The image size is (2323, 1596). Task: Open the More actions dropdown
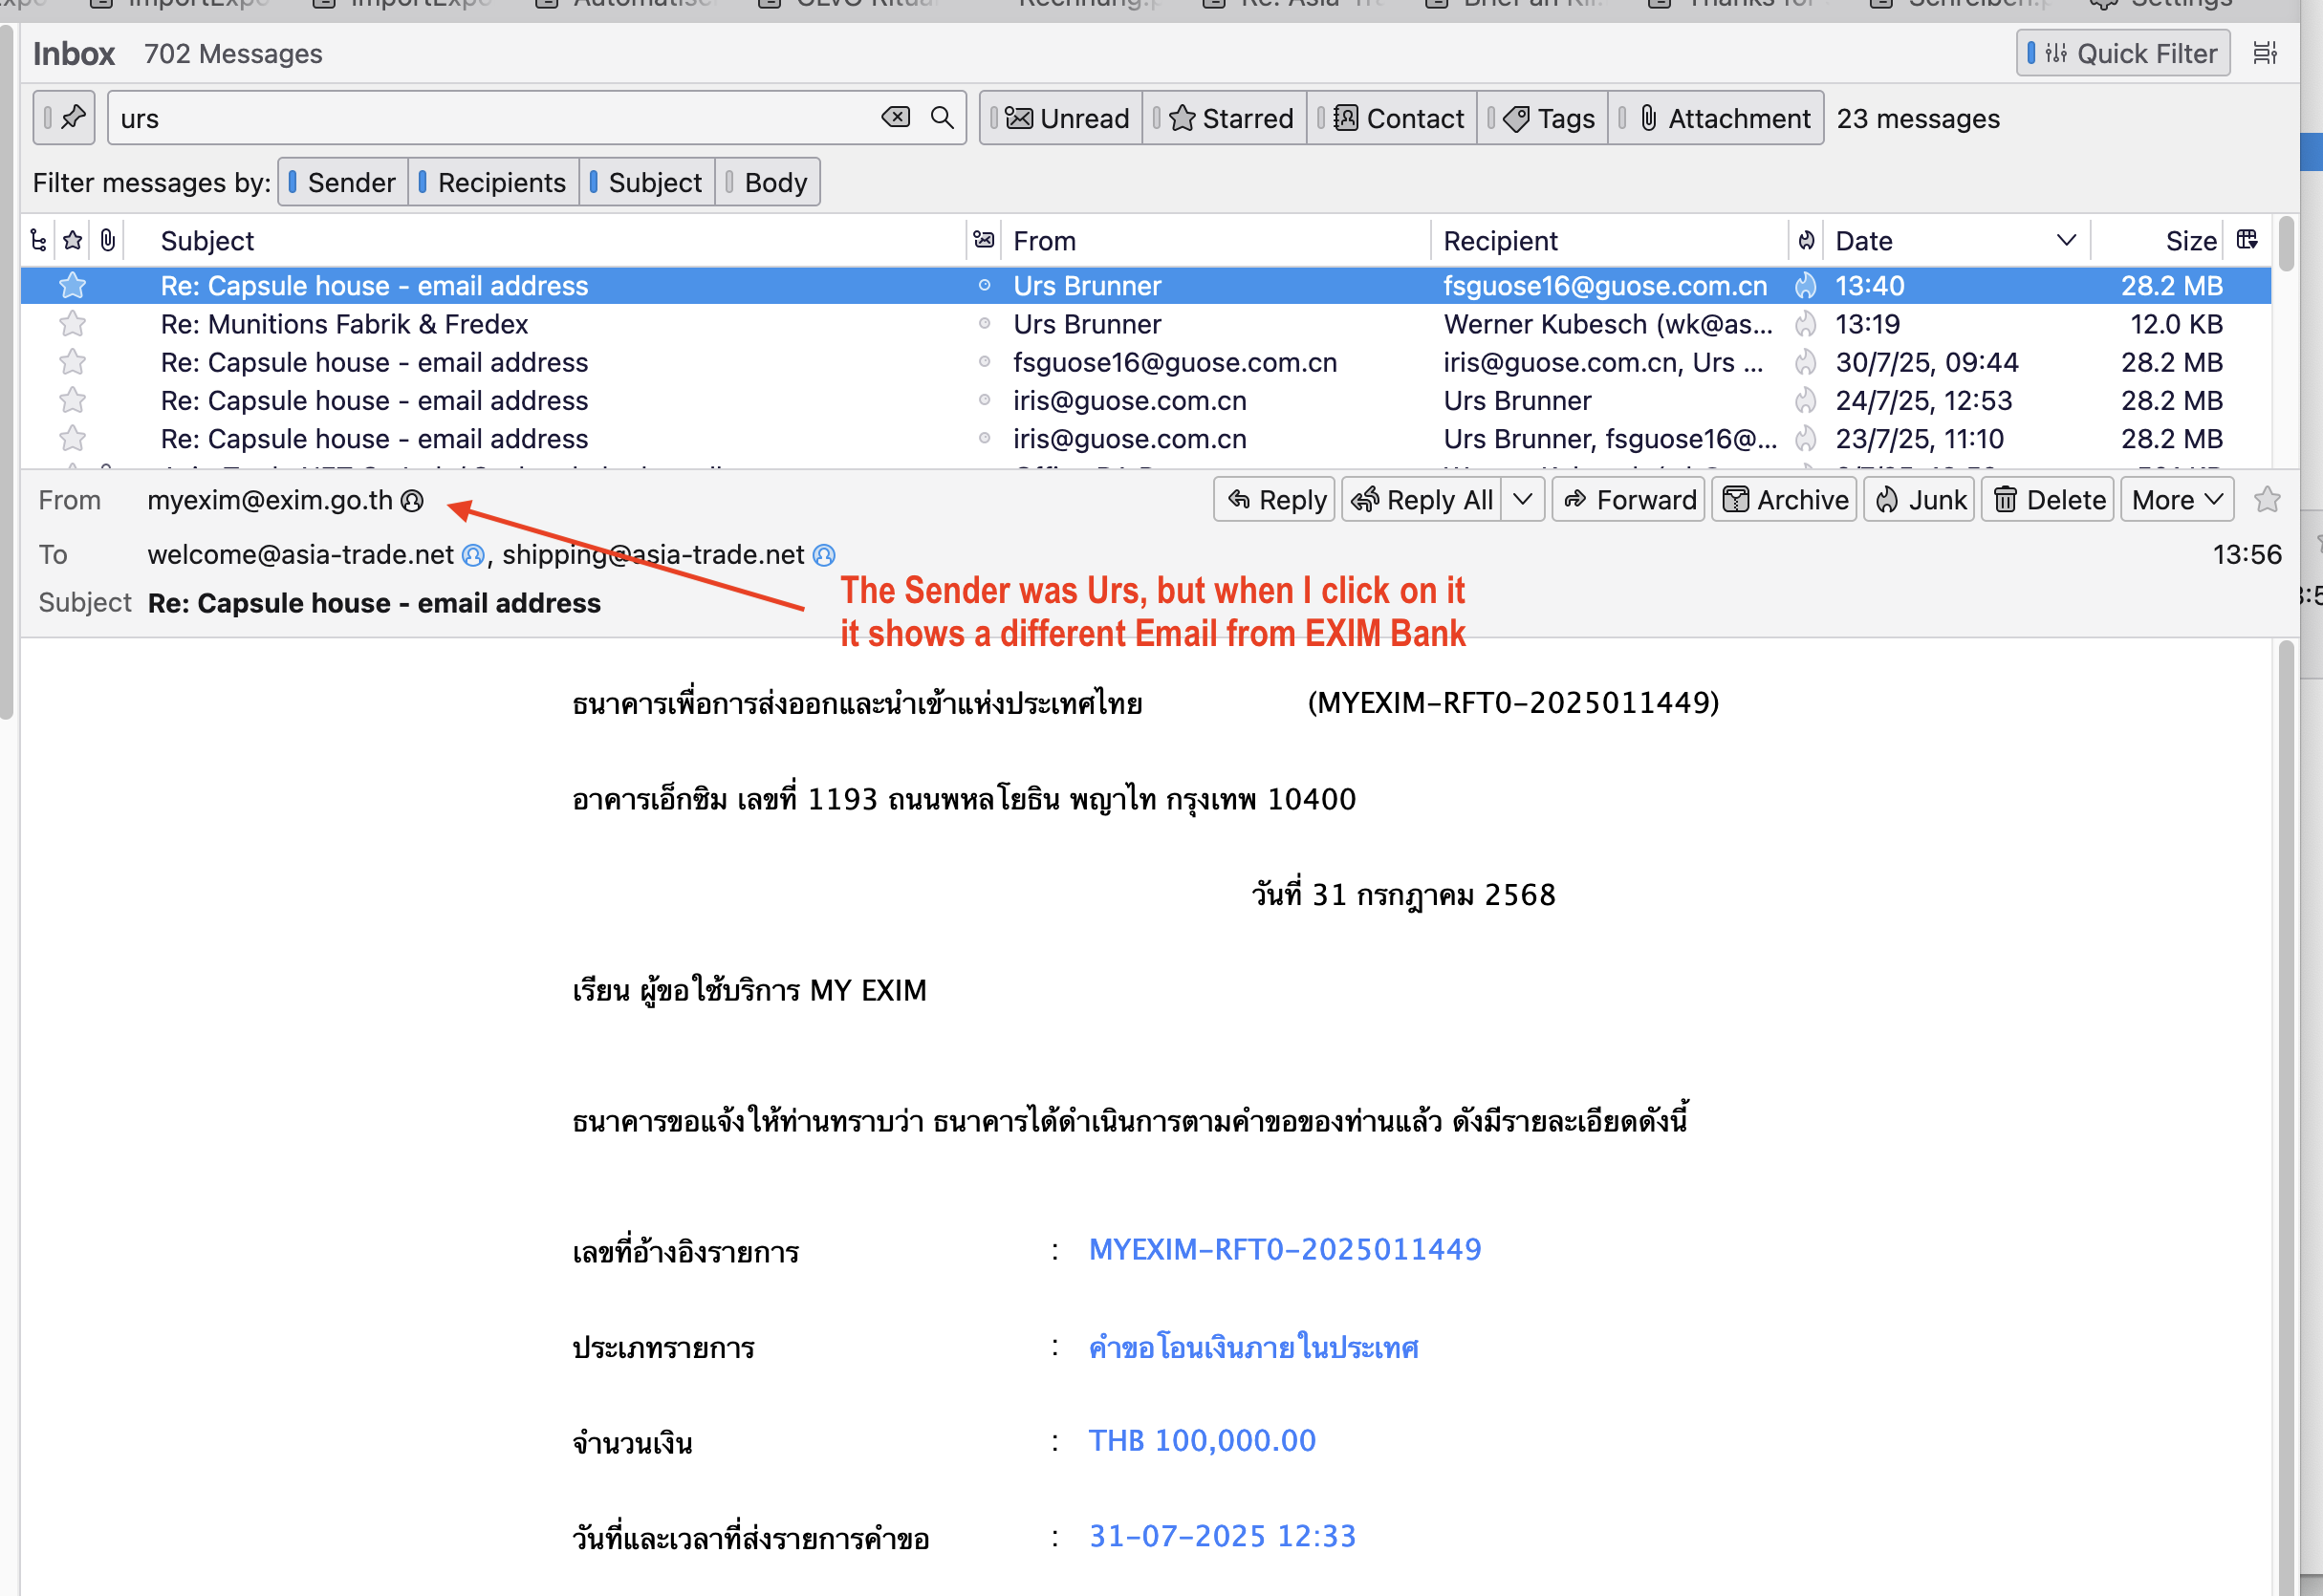[2176, 499]
